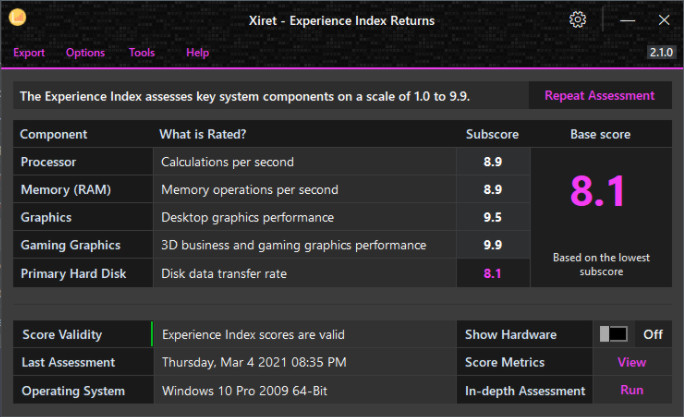Open settings via the gear icon
Screen dimensions: 684x417
click(578, 20)
